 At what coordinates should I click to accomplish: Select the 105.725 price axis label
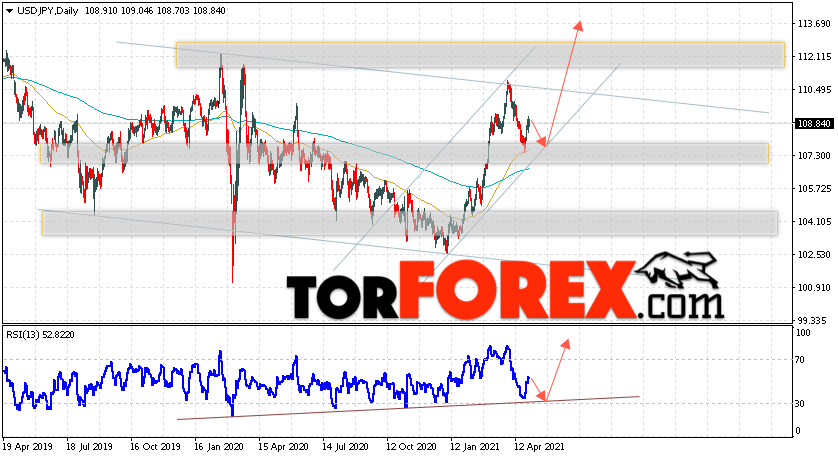pos(814,189)
